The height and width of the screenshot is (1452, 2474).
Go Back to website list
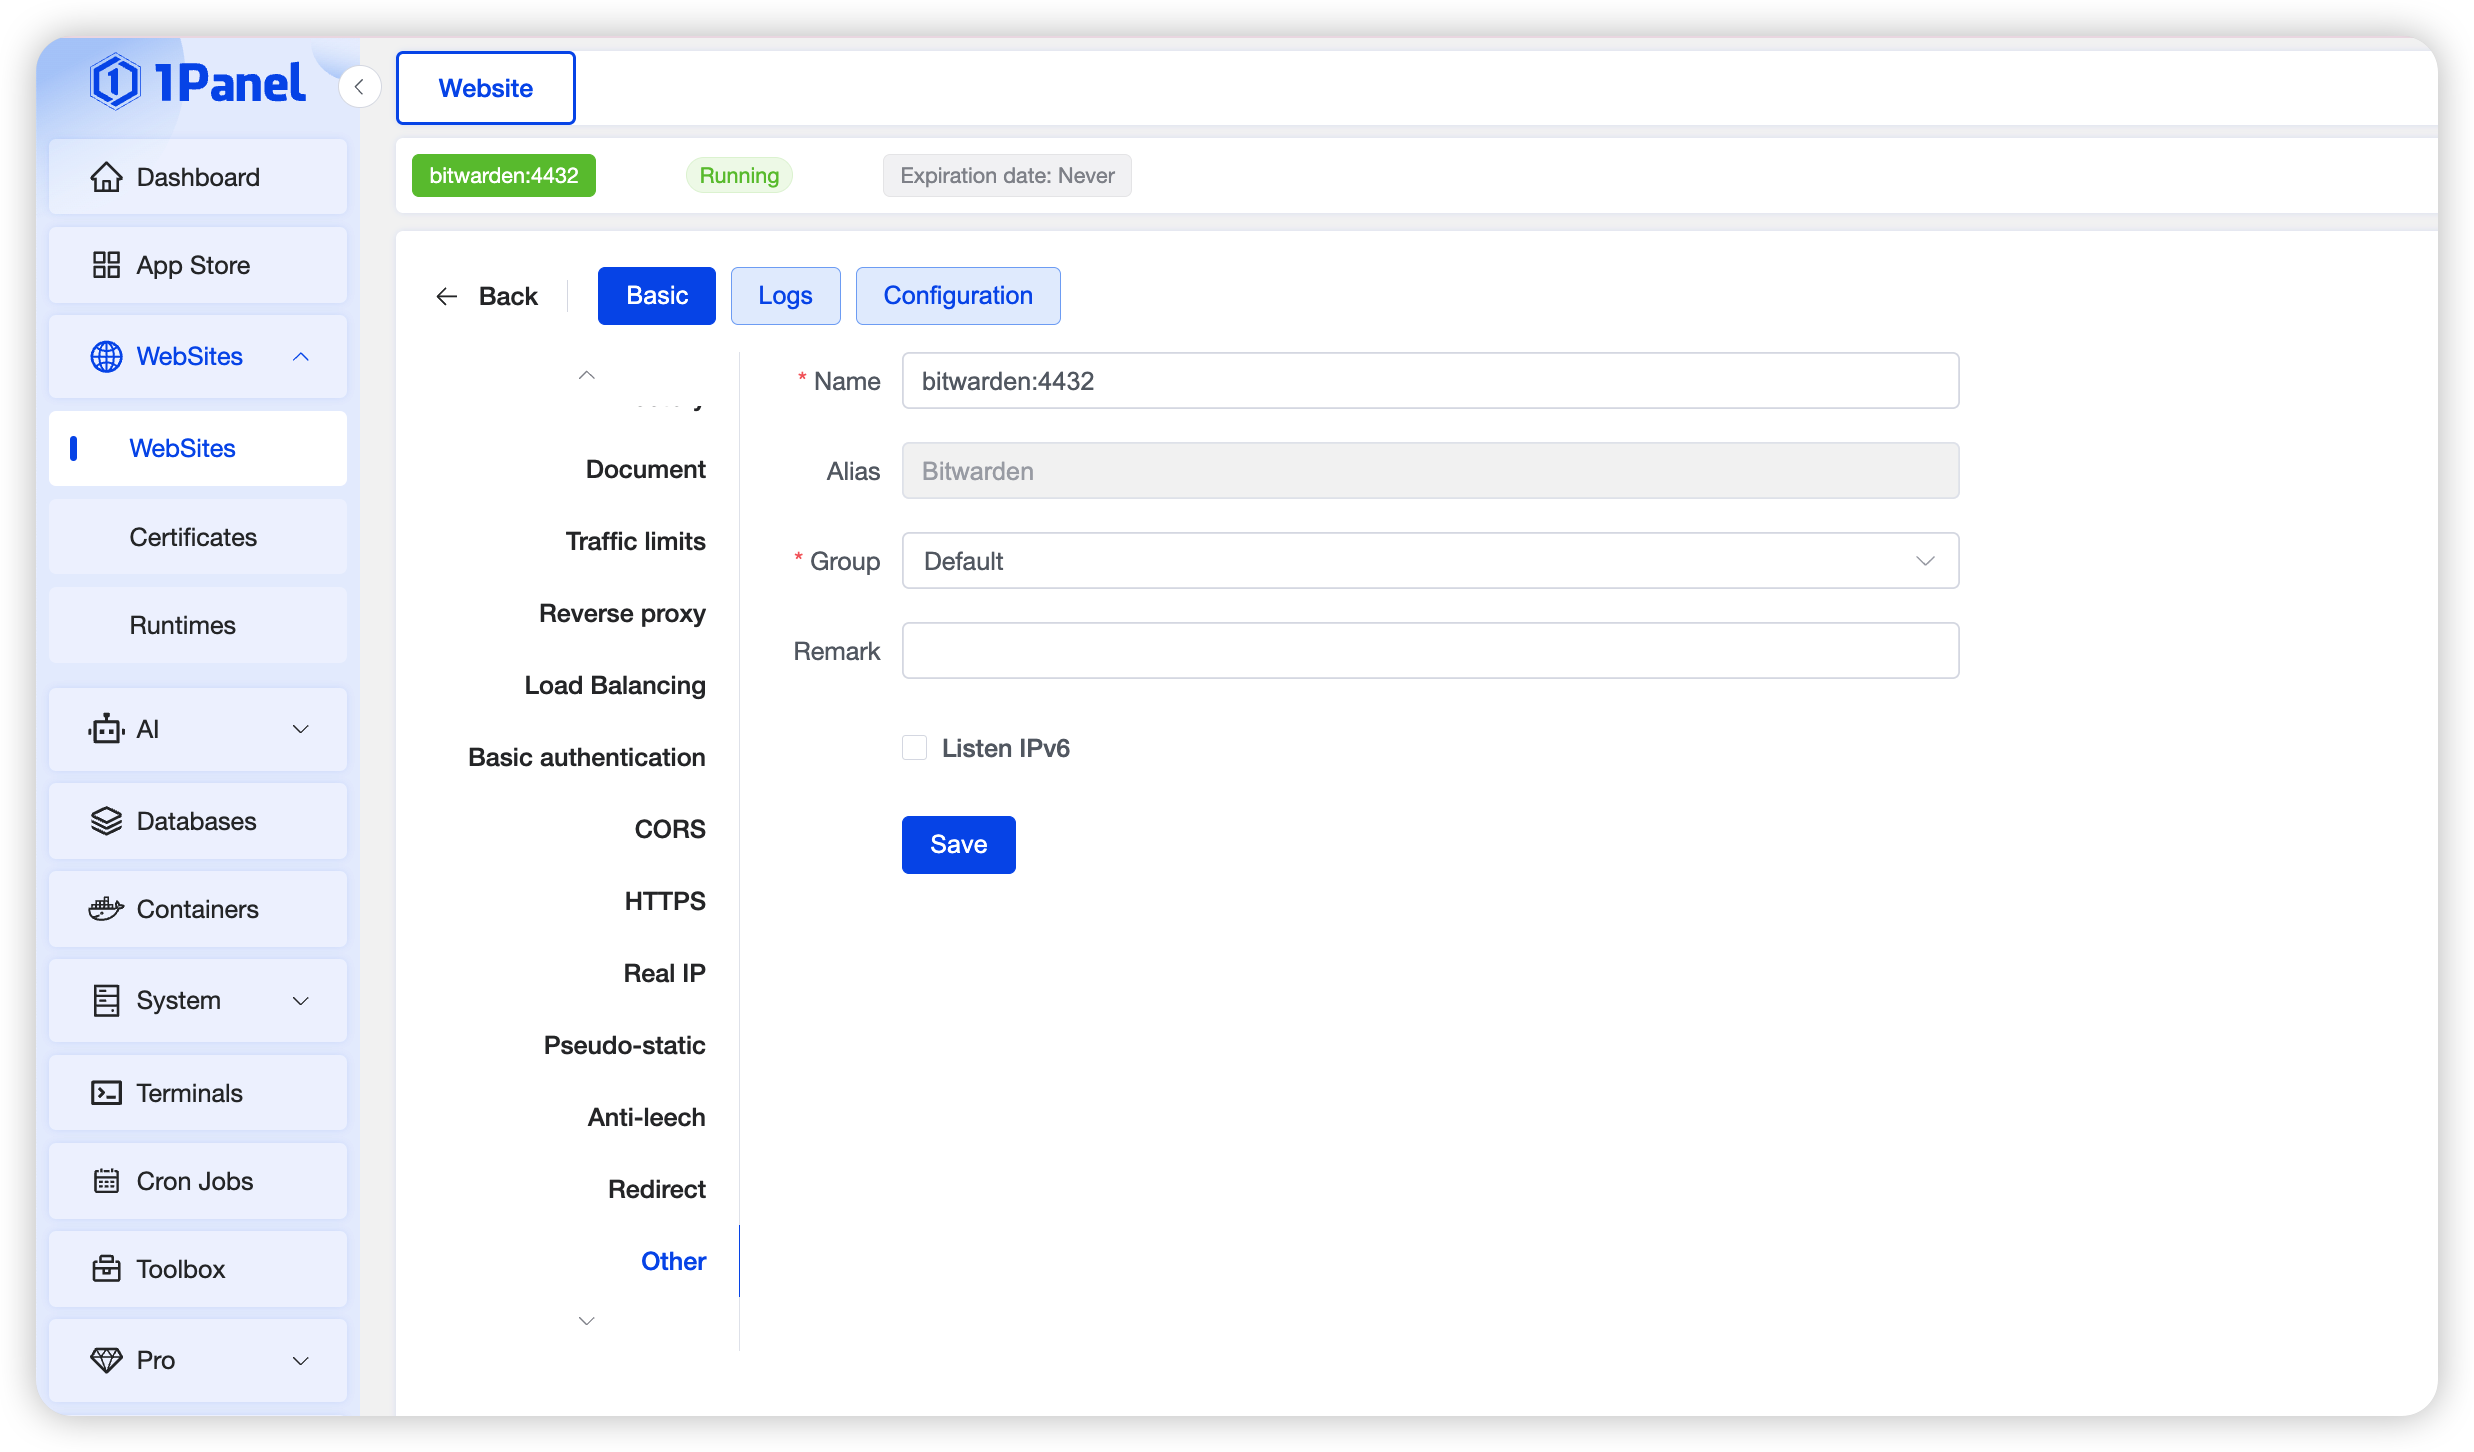488,296
